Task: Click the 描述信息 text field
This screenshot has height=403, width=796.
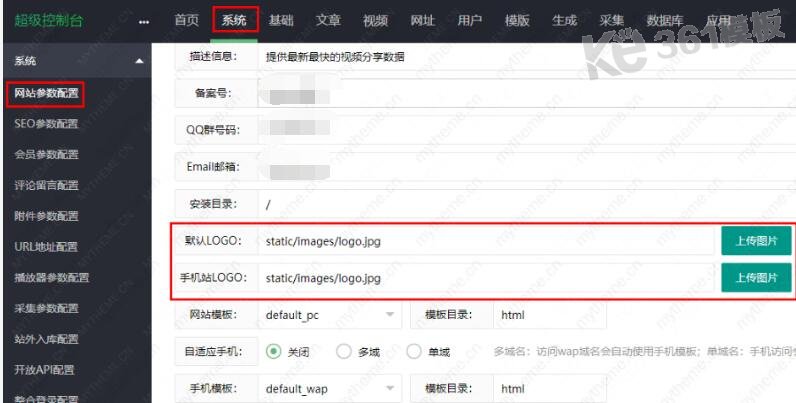Action: pyautogui.click(x=526, y=57)
